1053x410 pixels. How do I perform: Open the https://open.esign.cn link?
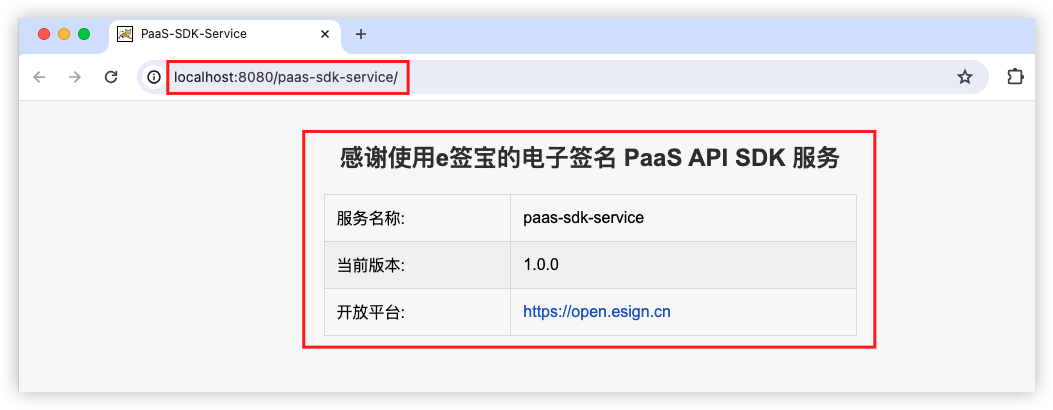[597, 312]
